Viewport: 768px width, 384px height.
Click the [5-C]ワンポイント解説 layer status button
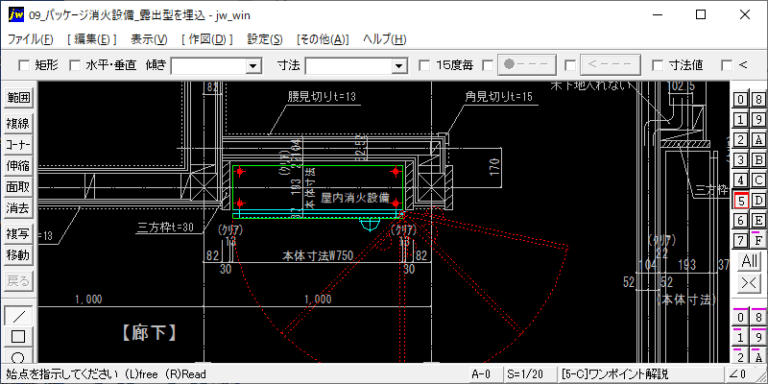pos(640,375)
